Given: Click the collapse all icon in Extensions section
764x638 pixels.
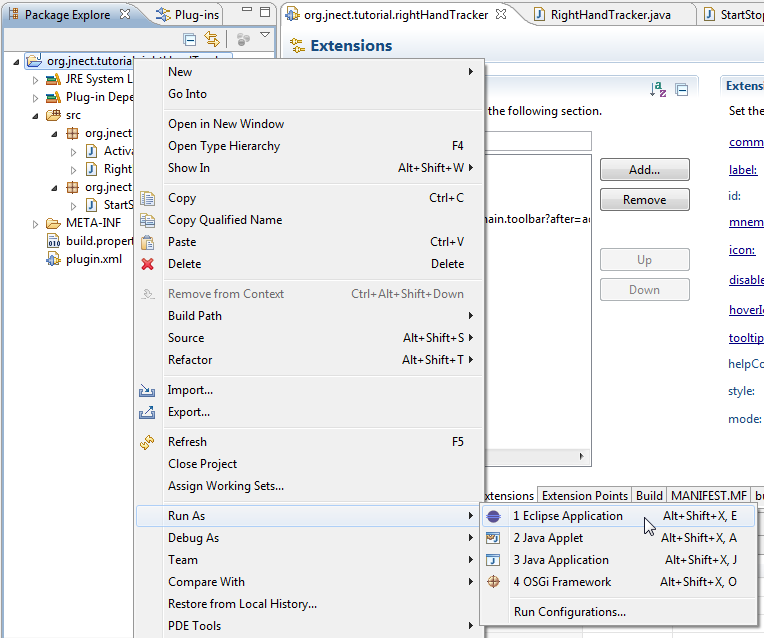Looking at the screenshot, I should pos(682,90).
